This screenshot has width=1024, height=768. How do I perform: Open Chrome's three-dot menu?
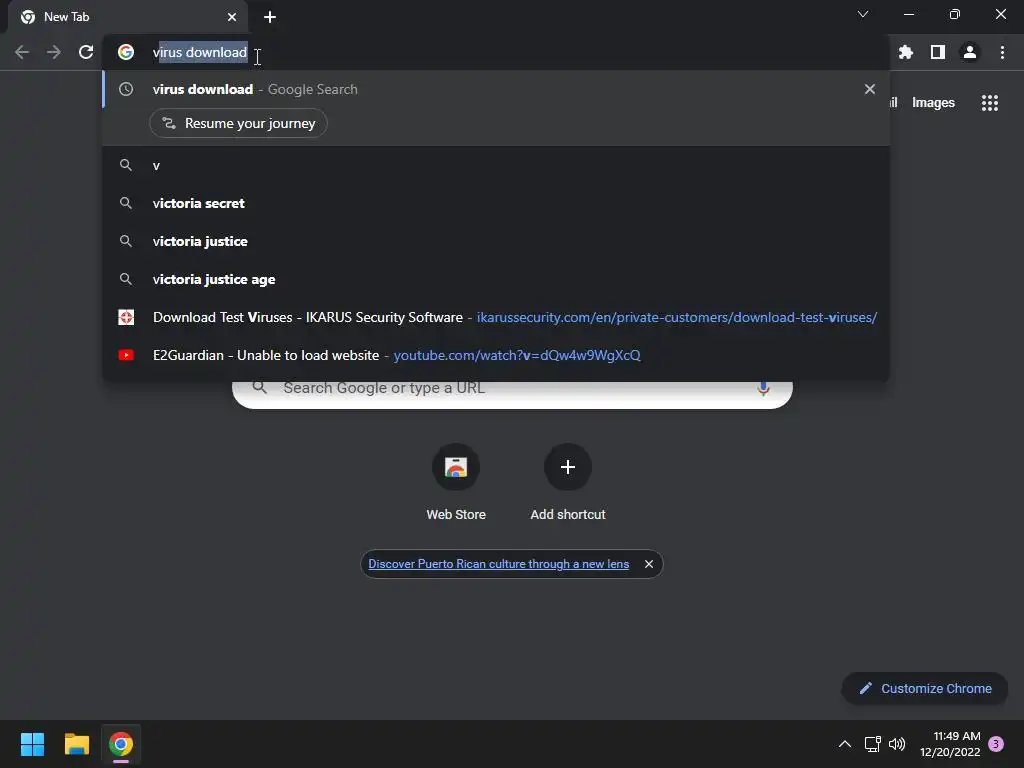[1002, 52]
